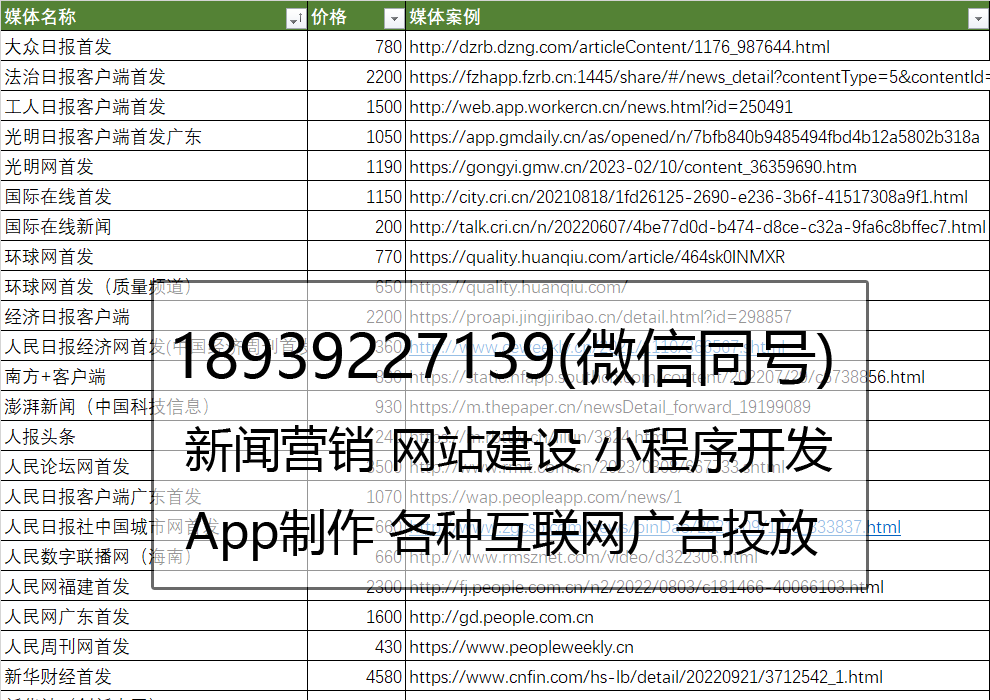Open the 媒体名称 column filter dropdown
This screenshot has height=700, width=990.
click(x=295, y=19)
